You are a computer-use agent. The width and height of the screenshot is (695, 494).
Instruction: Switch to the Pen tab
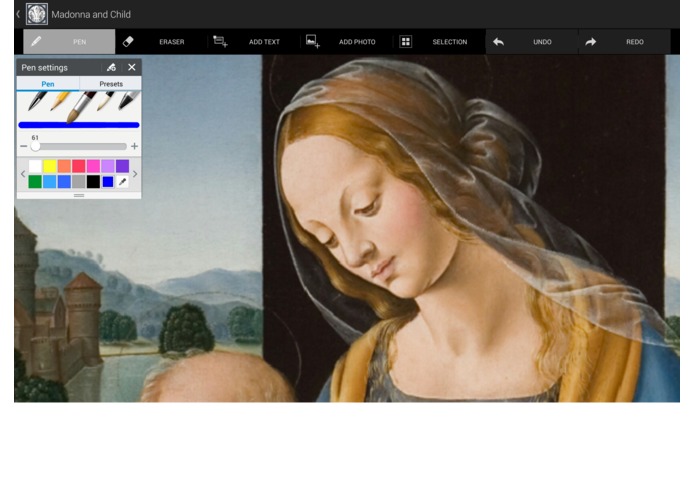click(48, 84)
